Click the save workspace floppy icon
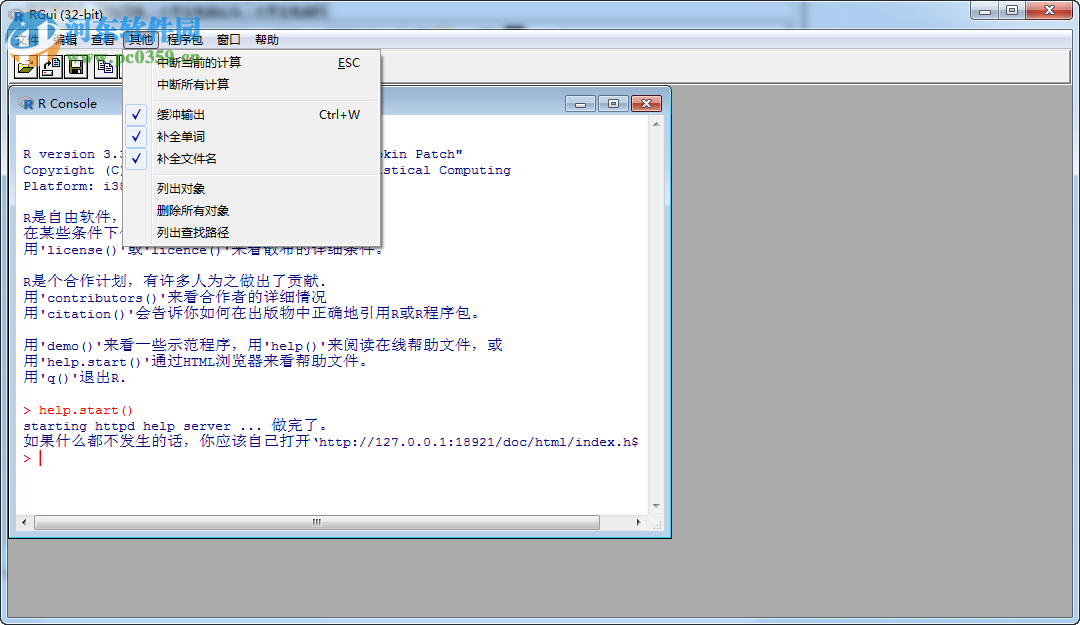 click(x=76, y=67)
